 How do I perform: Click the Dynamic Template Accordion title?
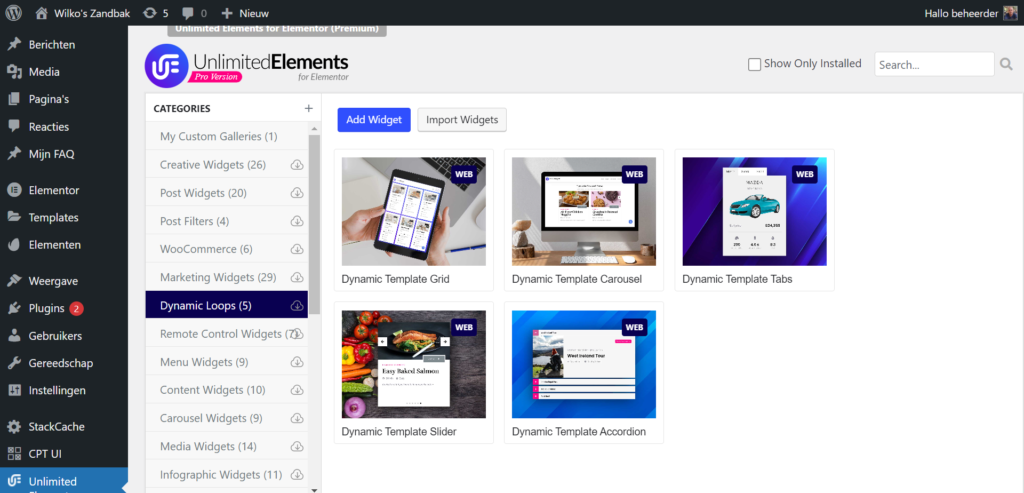[x=579, y=432]
